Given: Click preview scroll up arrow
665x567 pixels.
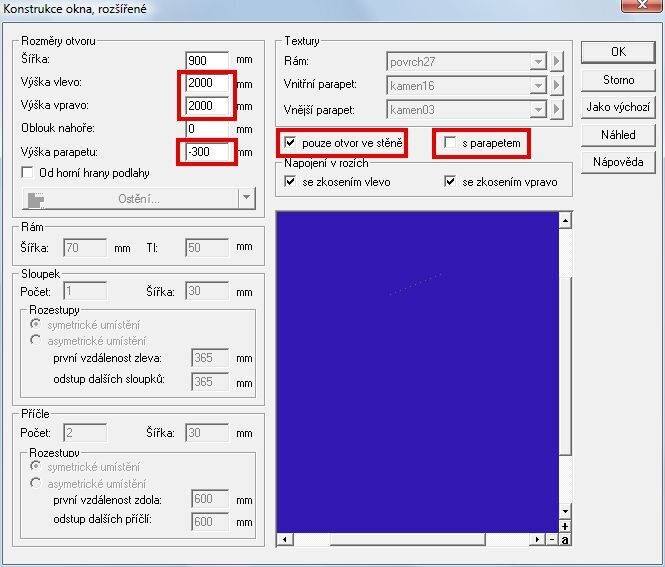Looking at the screenshot, I should [x=565, y=221].
